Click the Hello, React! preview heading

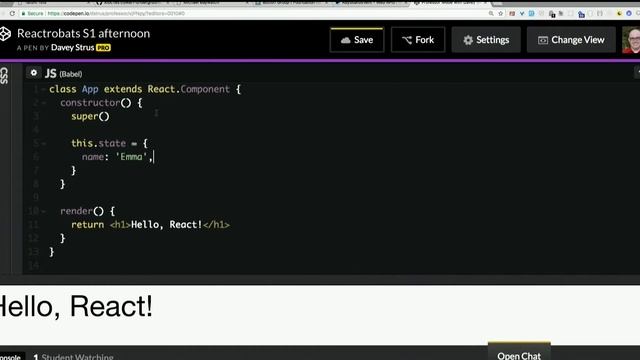76,306
